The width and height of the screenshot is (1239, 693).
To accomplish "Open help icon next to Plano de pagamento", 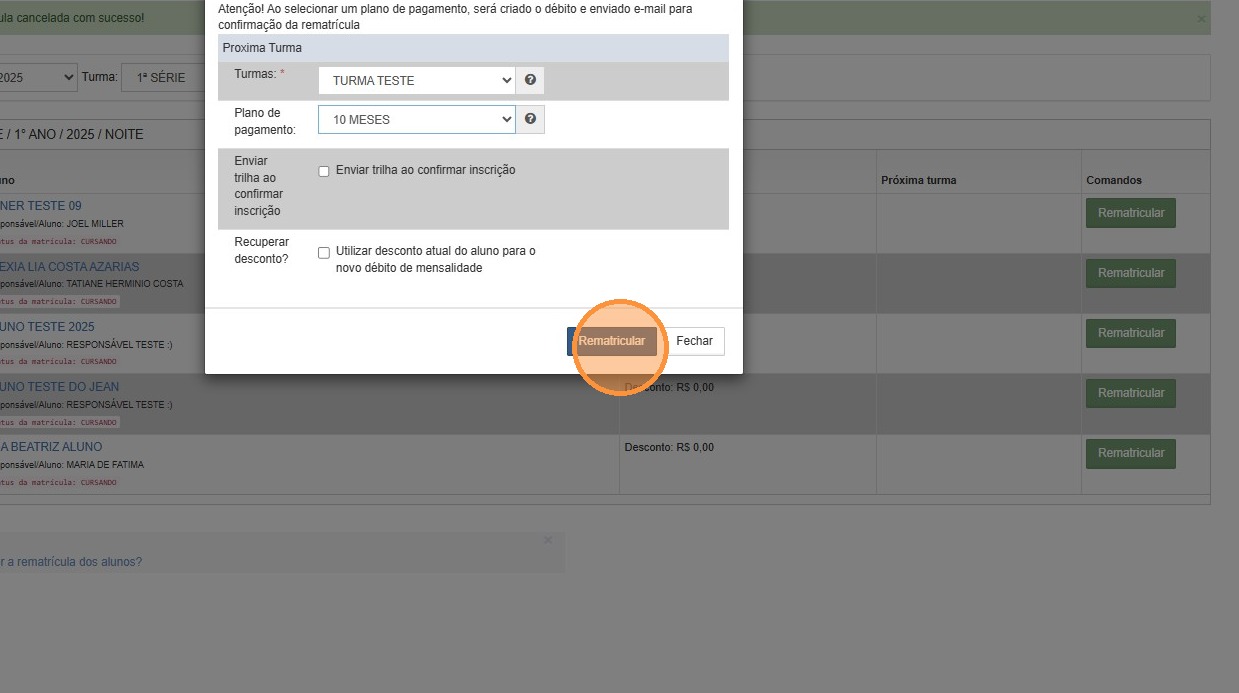I will click(x=530, y=119).
